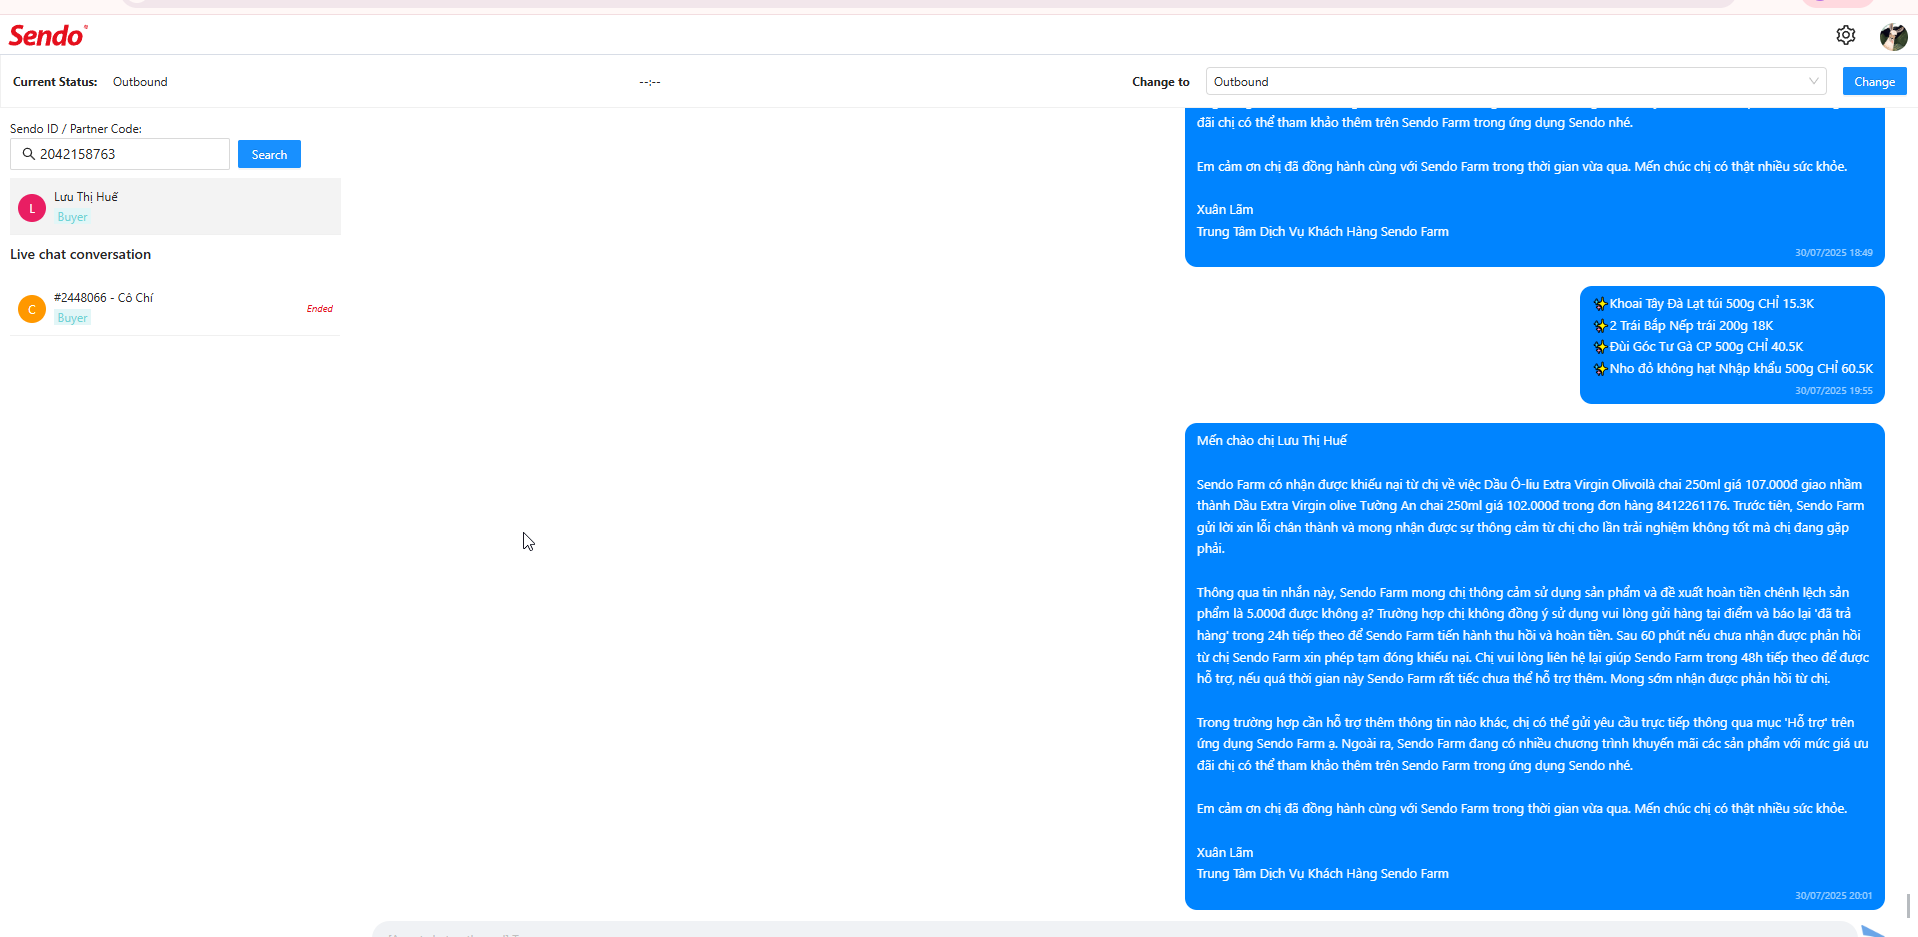Click the chat scrollbar thumb
1918x937 pixels.
(x=1908, y=905)
